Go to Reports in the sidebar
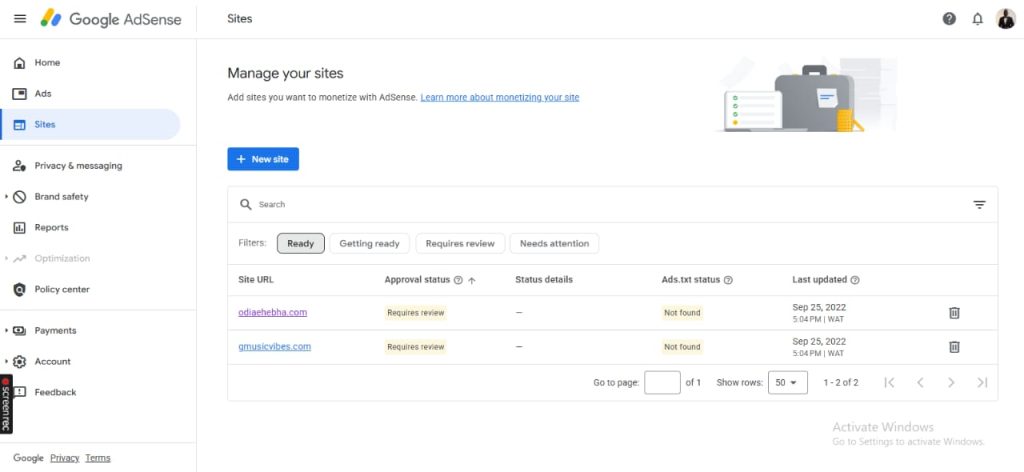This screenshot has width=1024, height=472. coord(51,228)
